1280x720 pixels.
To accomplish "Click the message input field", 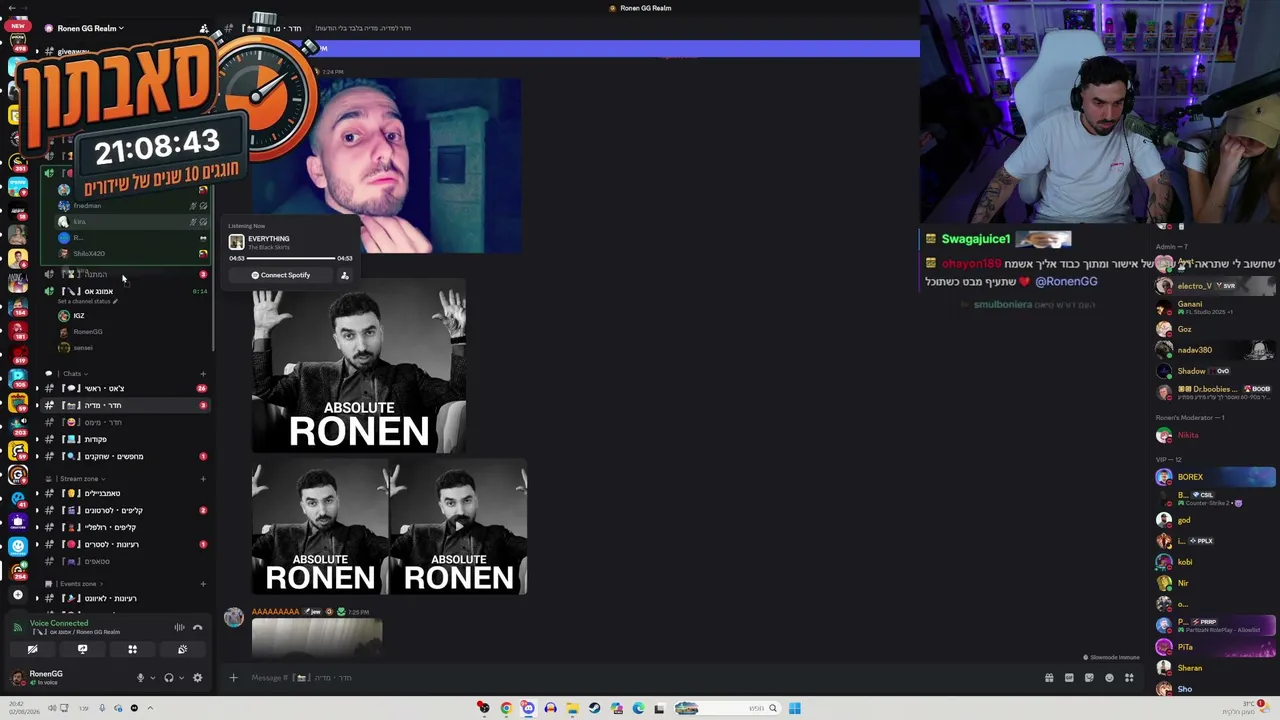I will pos(640,678).
